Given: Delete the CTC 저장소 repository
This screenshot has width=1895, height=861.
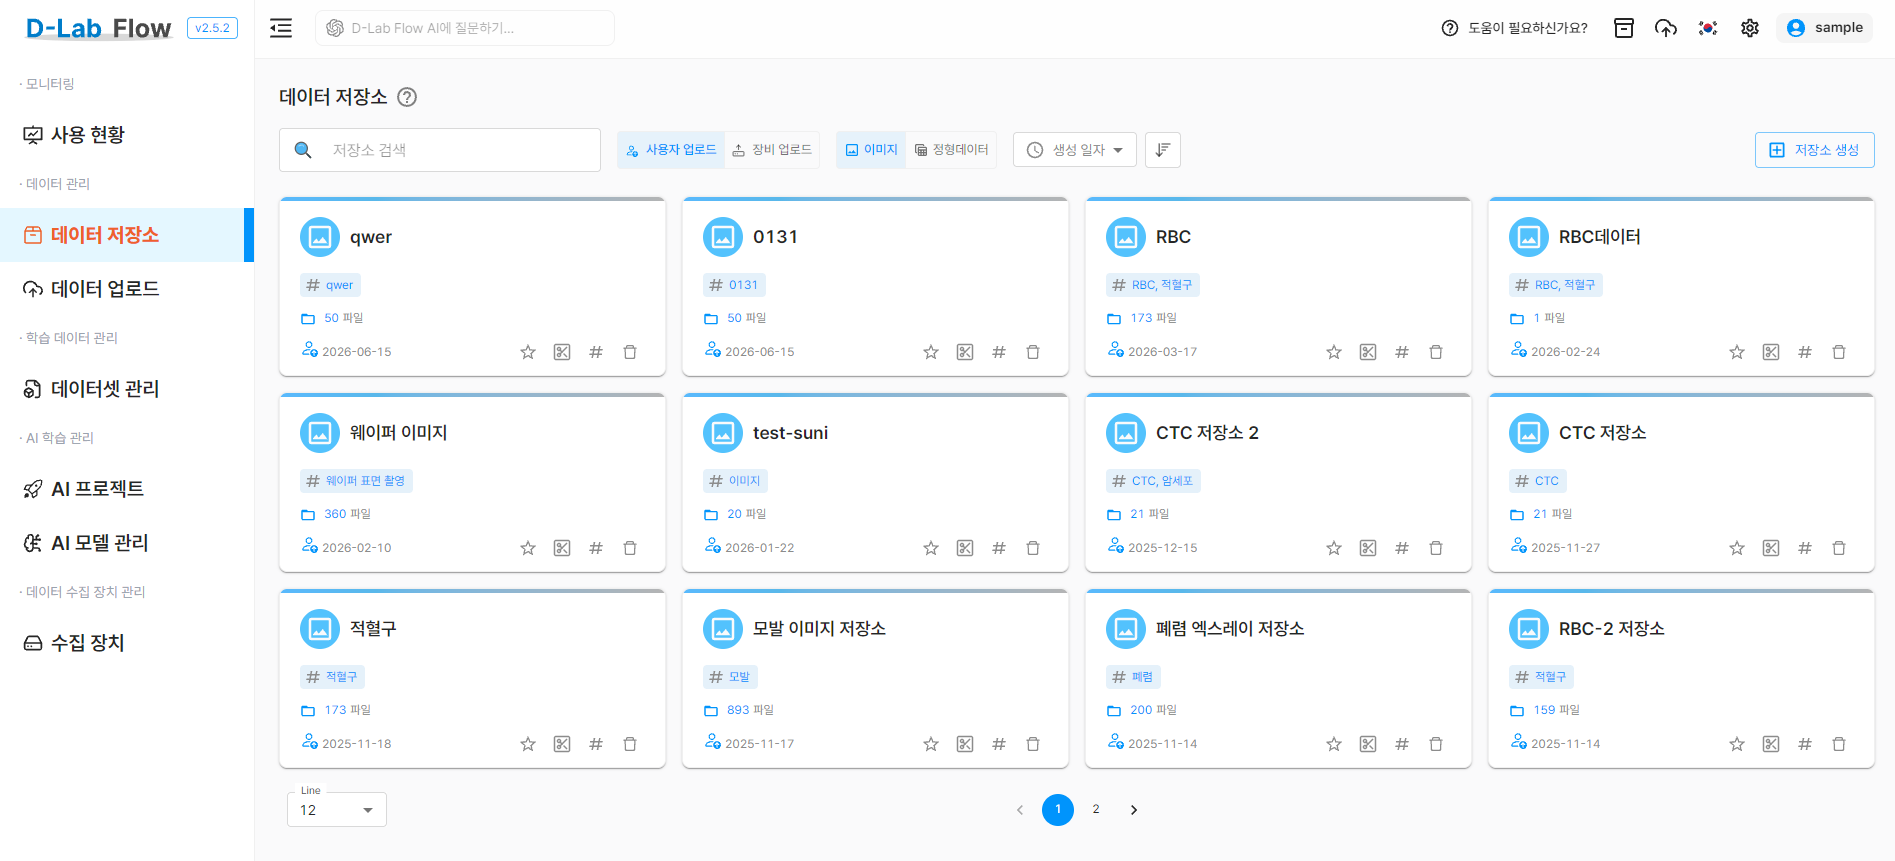Looking at the screenshot, I should (x=1839, y=548).
